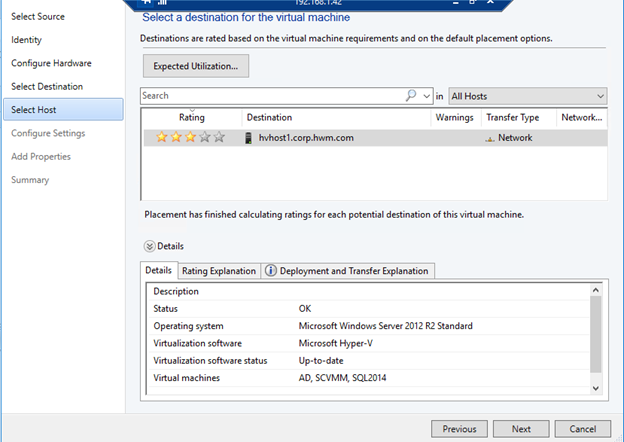Image resolution: width=624 pixels, height=442 pixels.
Task: Click the remote session pin icon
Action: pos(146,2)
